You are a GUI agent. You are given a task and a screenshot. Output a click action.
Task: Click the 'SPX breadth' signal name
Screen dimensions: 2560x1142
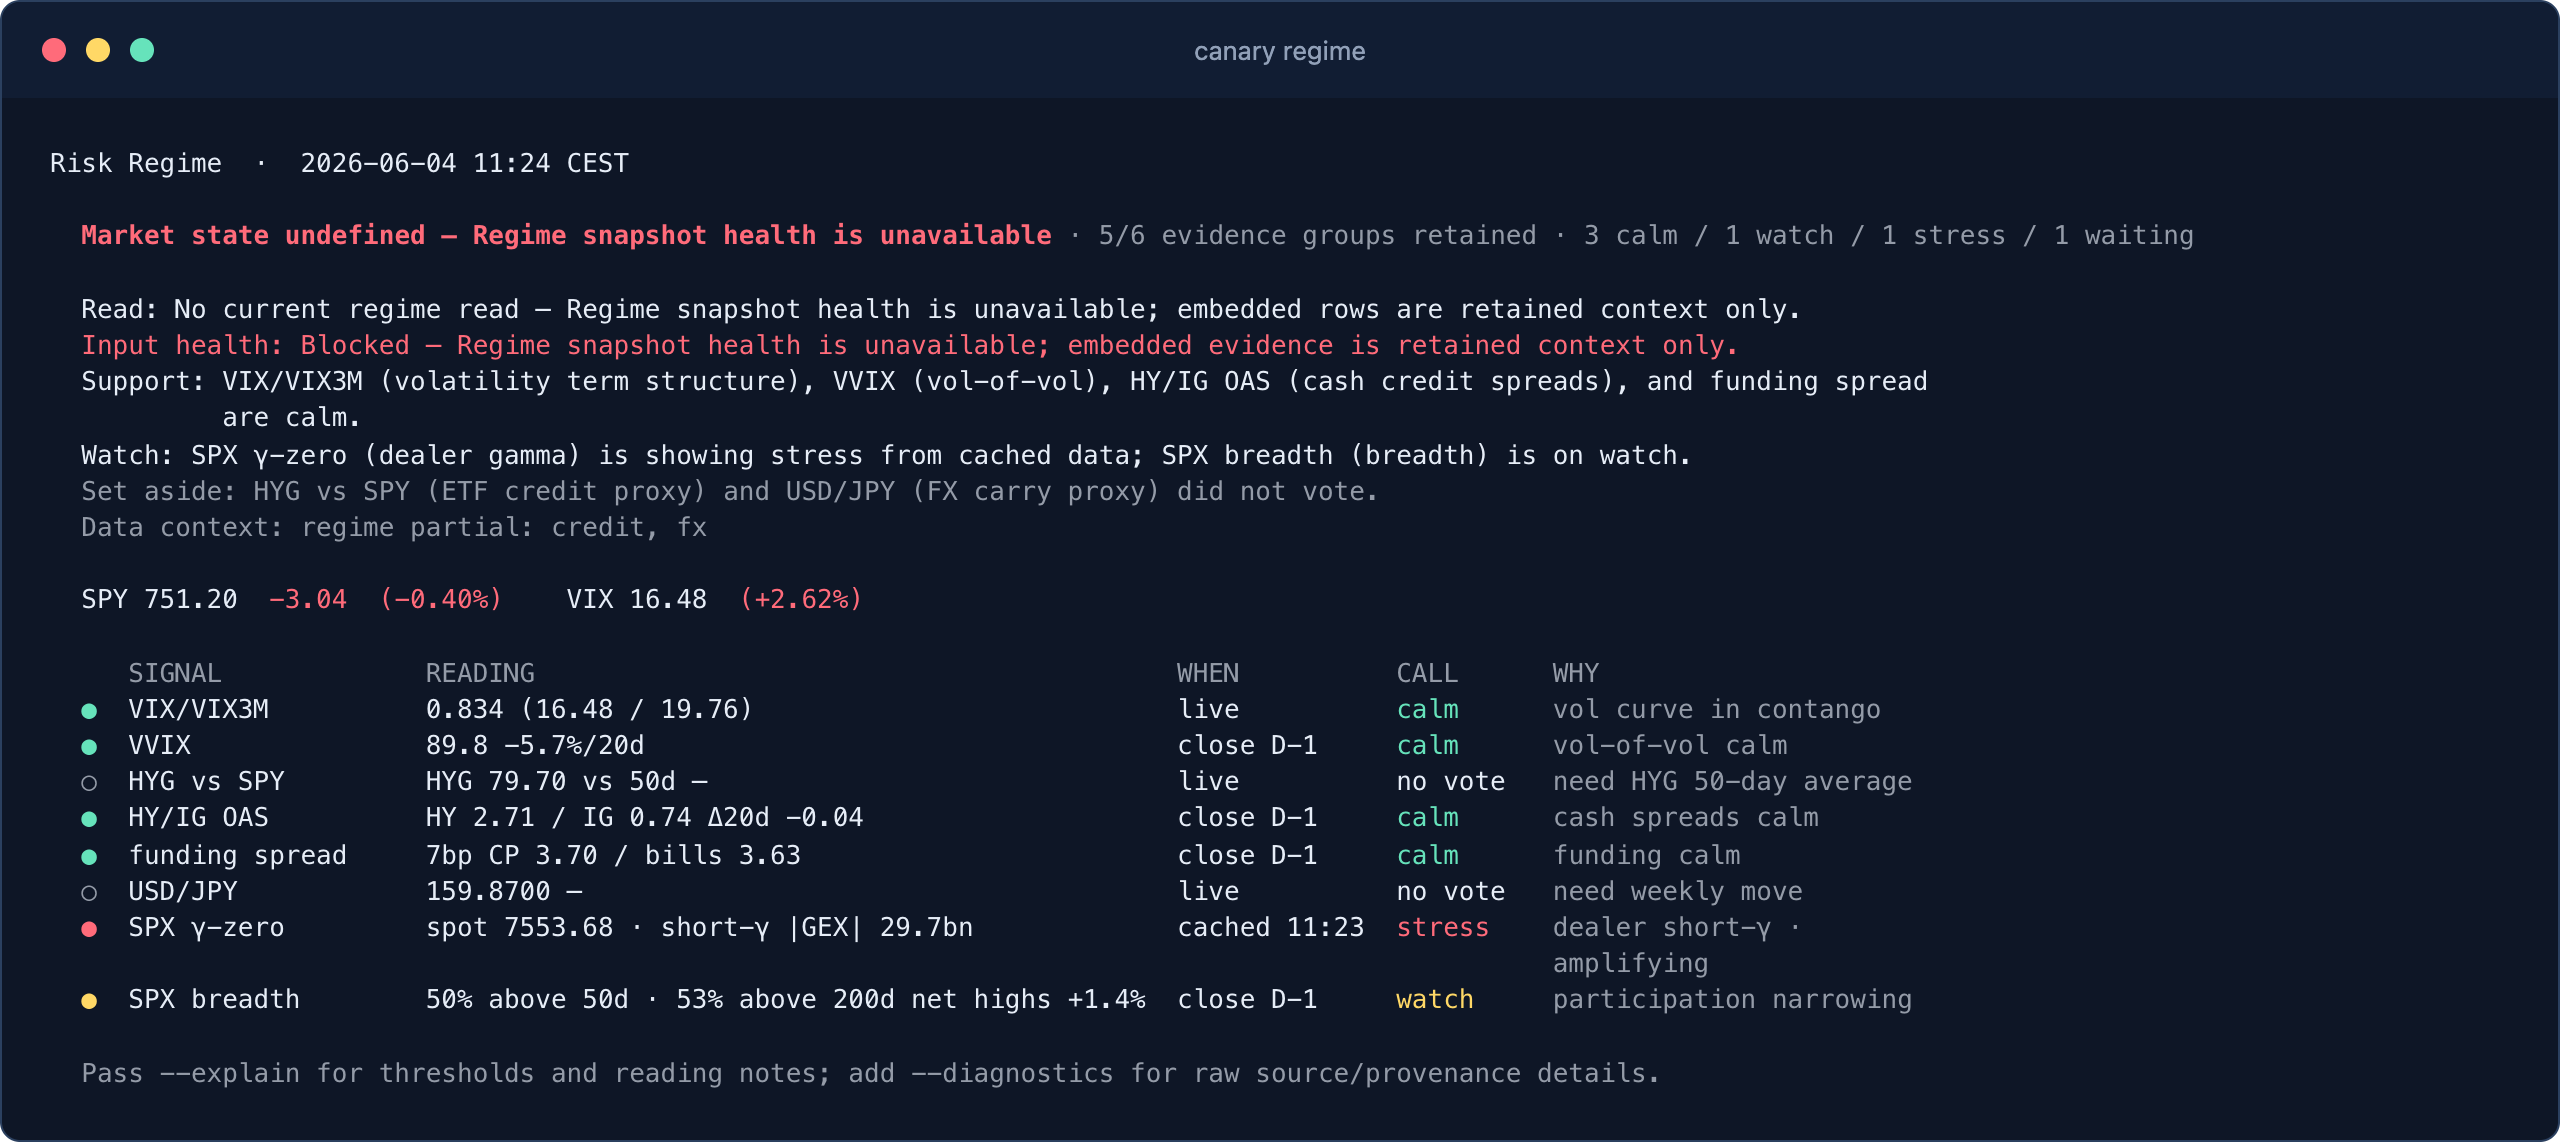tap(214, 999)
